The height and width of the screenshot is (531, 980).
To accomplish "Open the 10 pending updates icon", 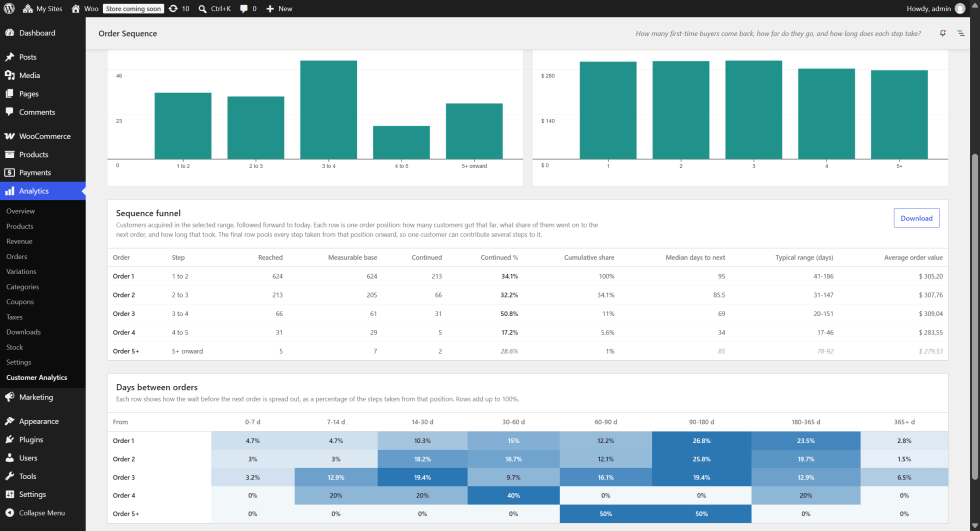I will pyautogui.click(x=179, y=9).
